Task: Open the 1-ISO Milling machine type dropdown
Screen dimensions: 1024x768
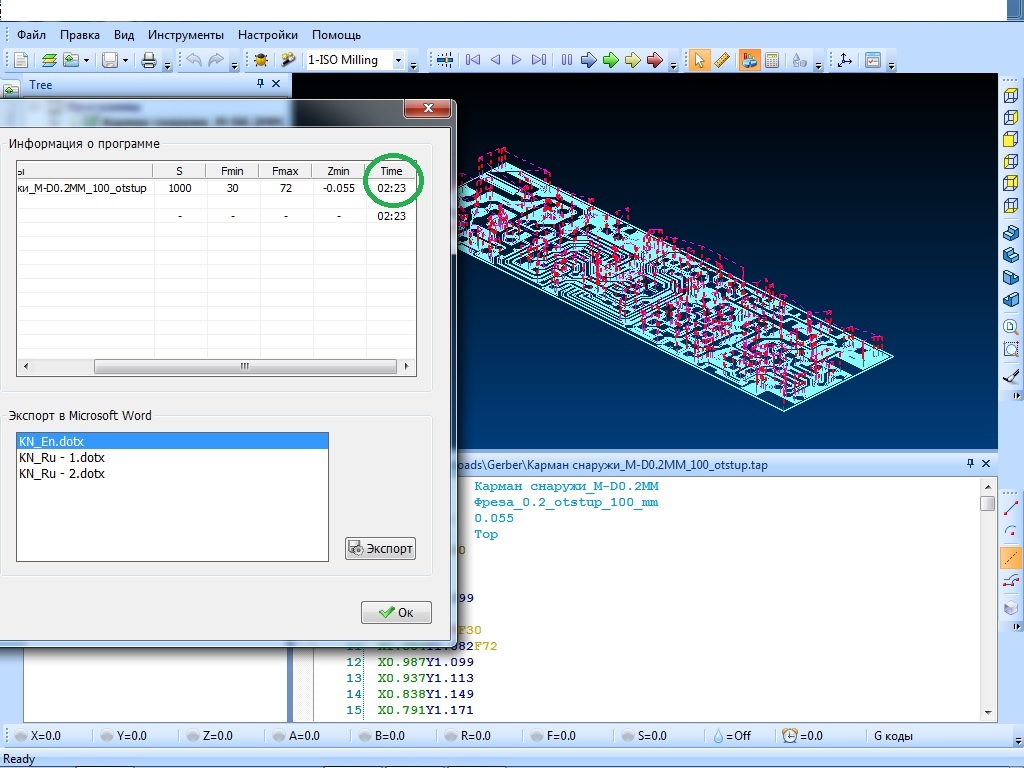Action: (398, 60)
